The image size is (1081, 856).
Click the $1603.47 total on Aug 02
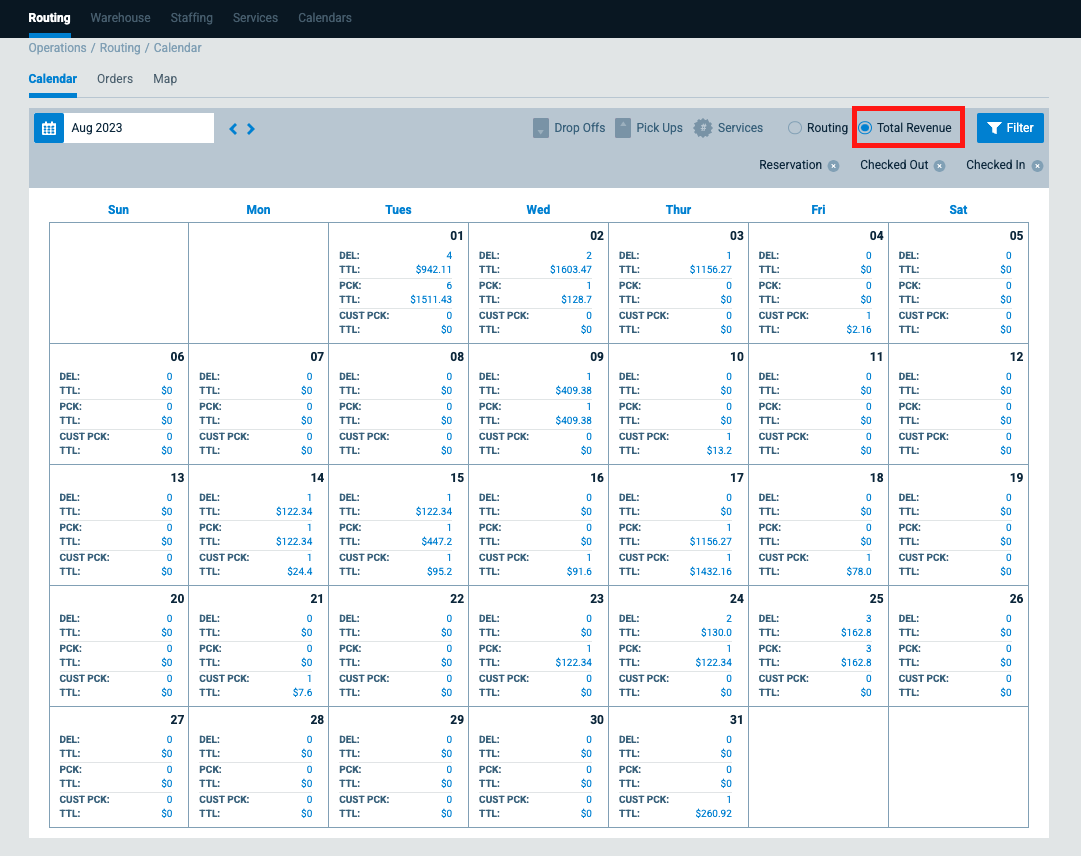pos(571,269)
